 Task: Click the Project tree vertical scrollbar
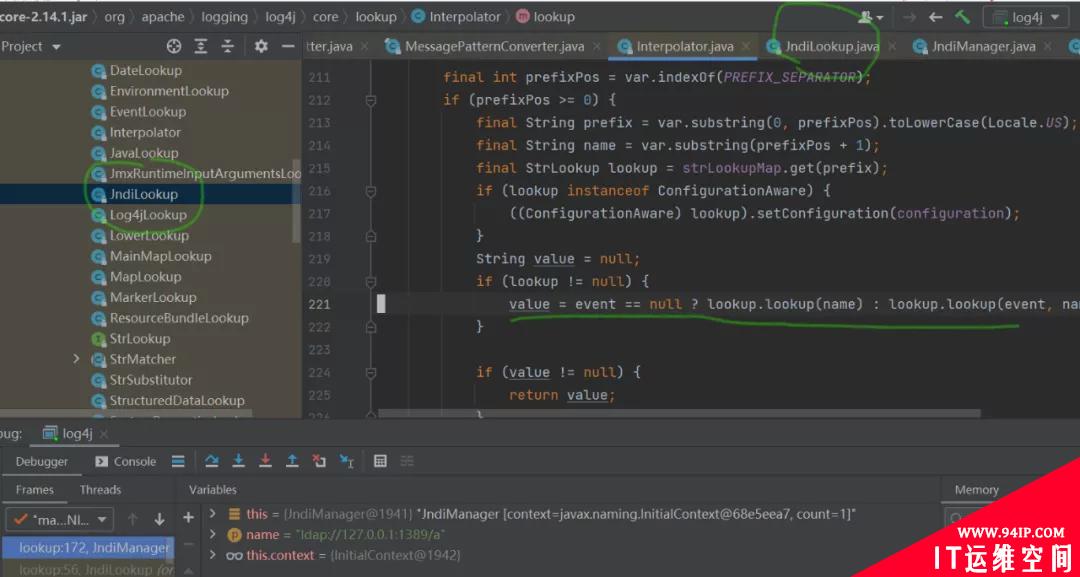coord(296,200)
